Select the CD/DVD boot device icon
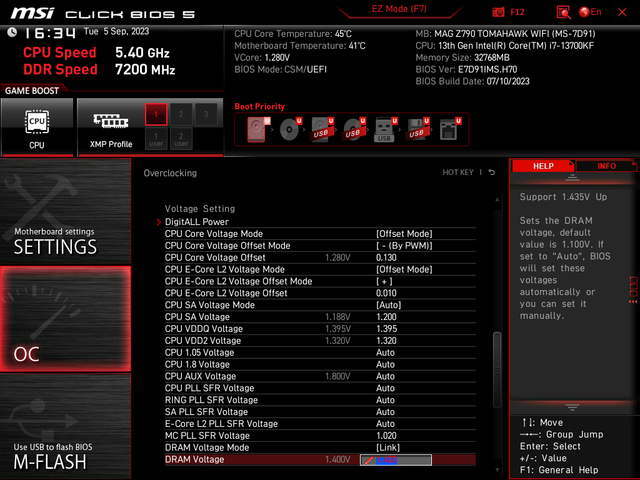 pyautogui.click(x=290, y=129)
